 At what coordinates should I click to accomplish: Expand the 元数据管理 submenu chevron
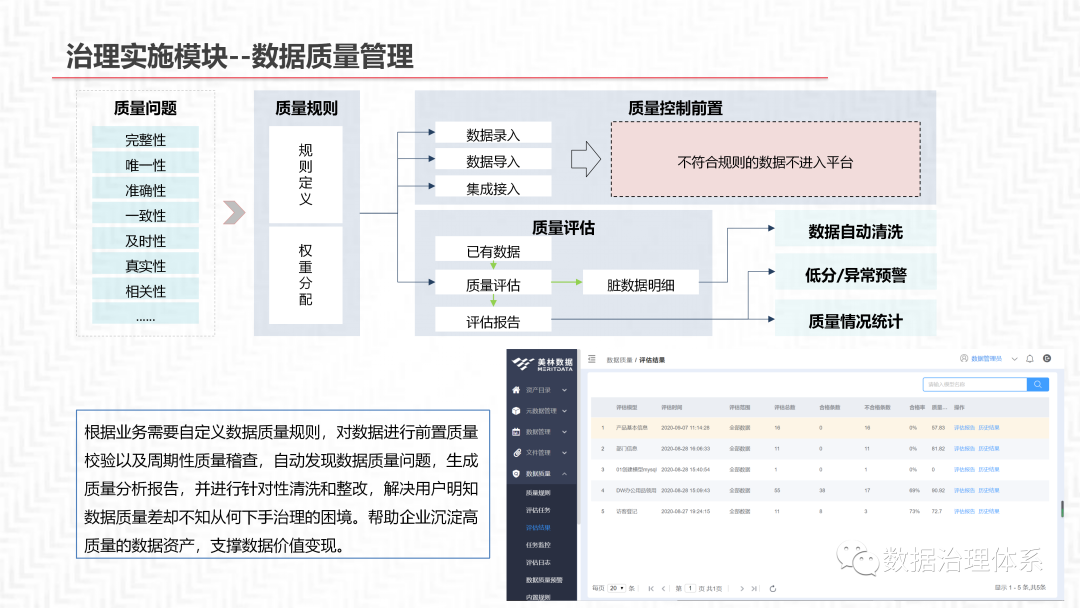(565, 409)
